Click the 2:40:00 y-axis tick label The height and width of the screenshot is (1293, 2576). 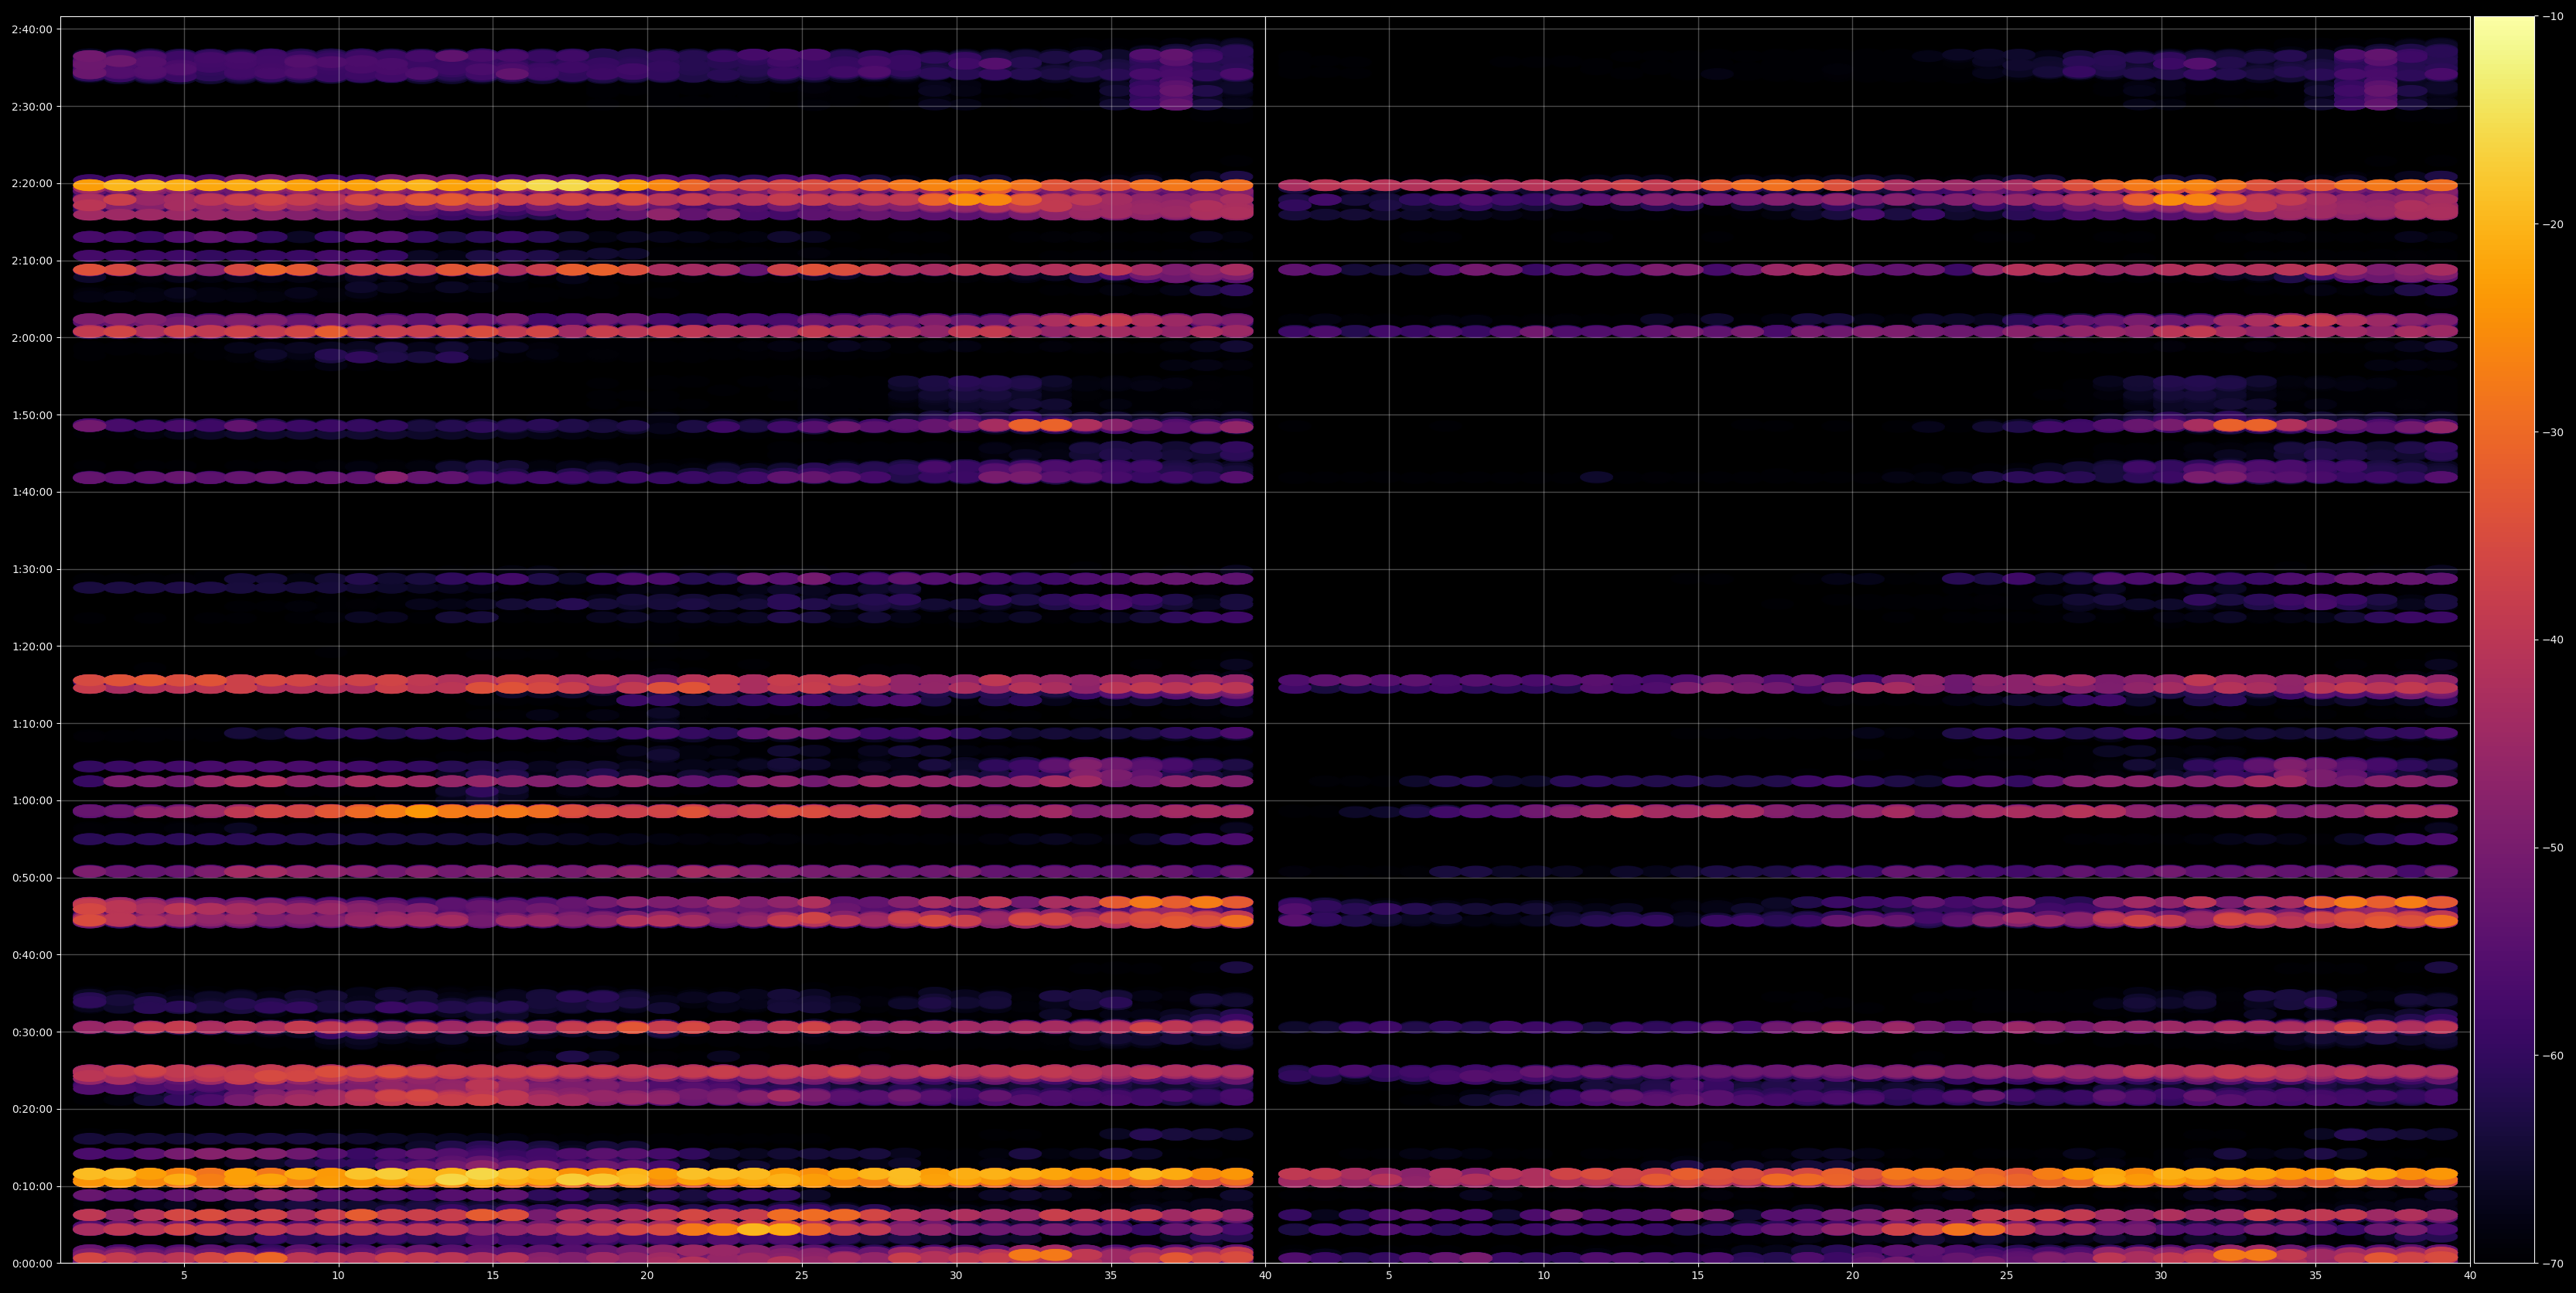pos(32,29)
